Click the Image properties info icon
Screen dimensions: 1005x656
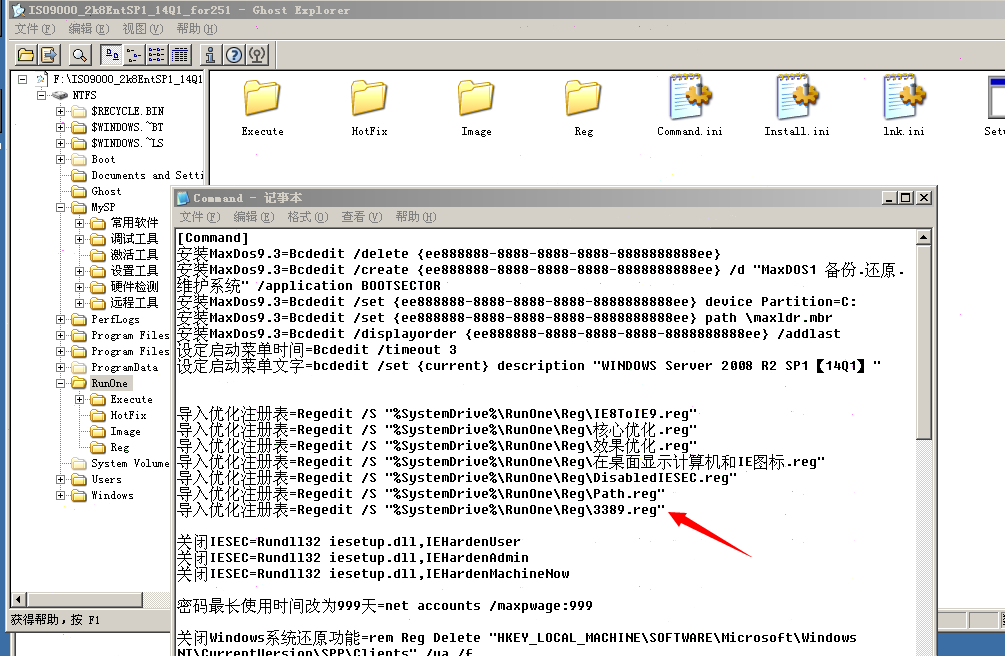point(210,54)
